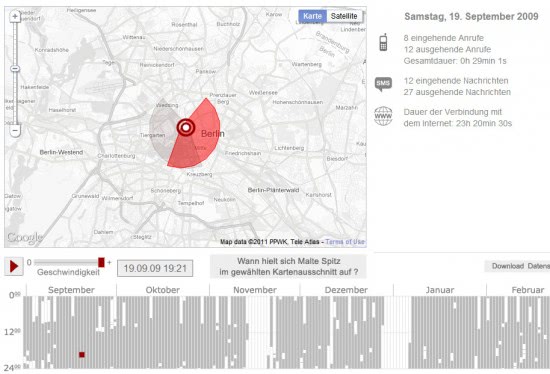The height and width of the screenshot is (374, 550).
Task: Click the Google logo on the map
Action: [x=25, y=238]
